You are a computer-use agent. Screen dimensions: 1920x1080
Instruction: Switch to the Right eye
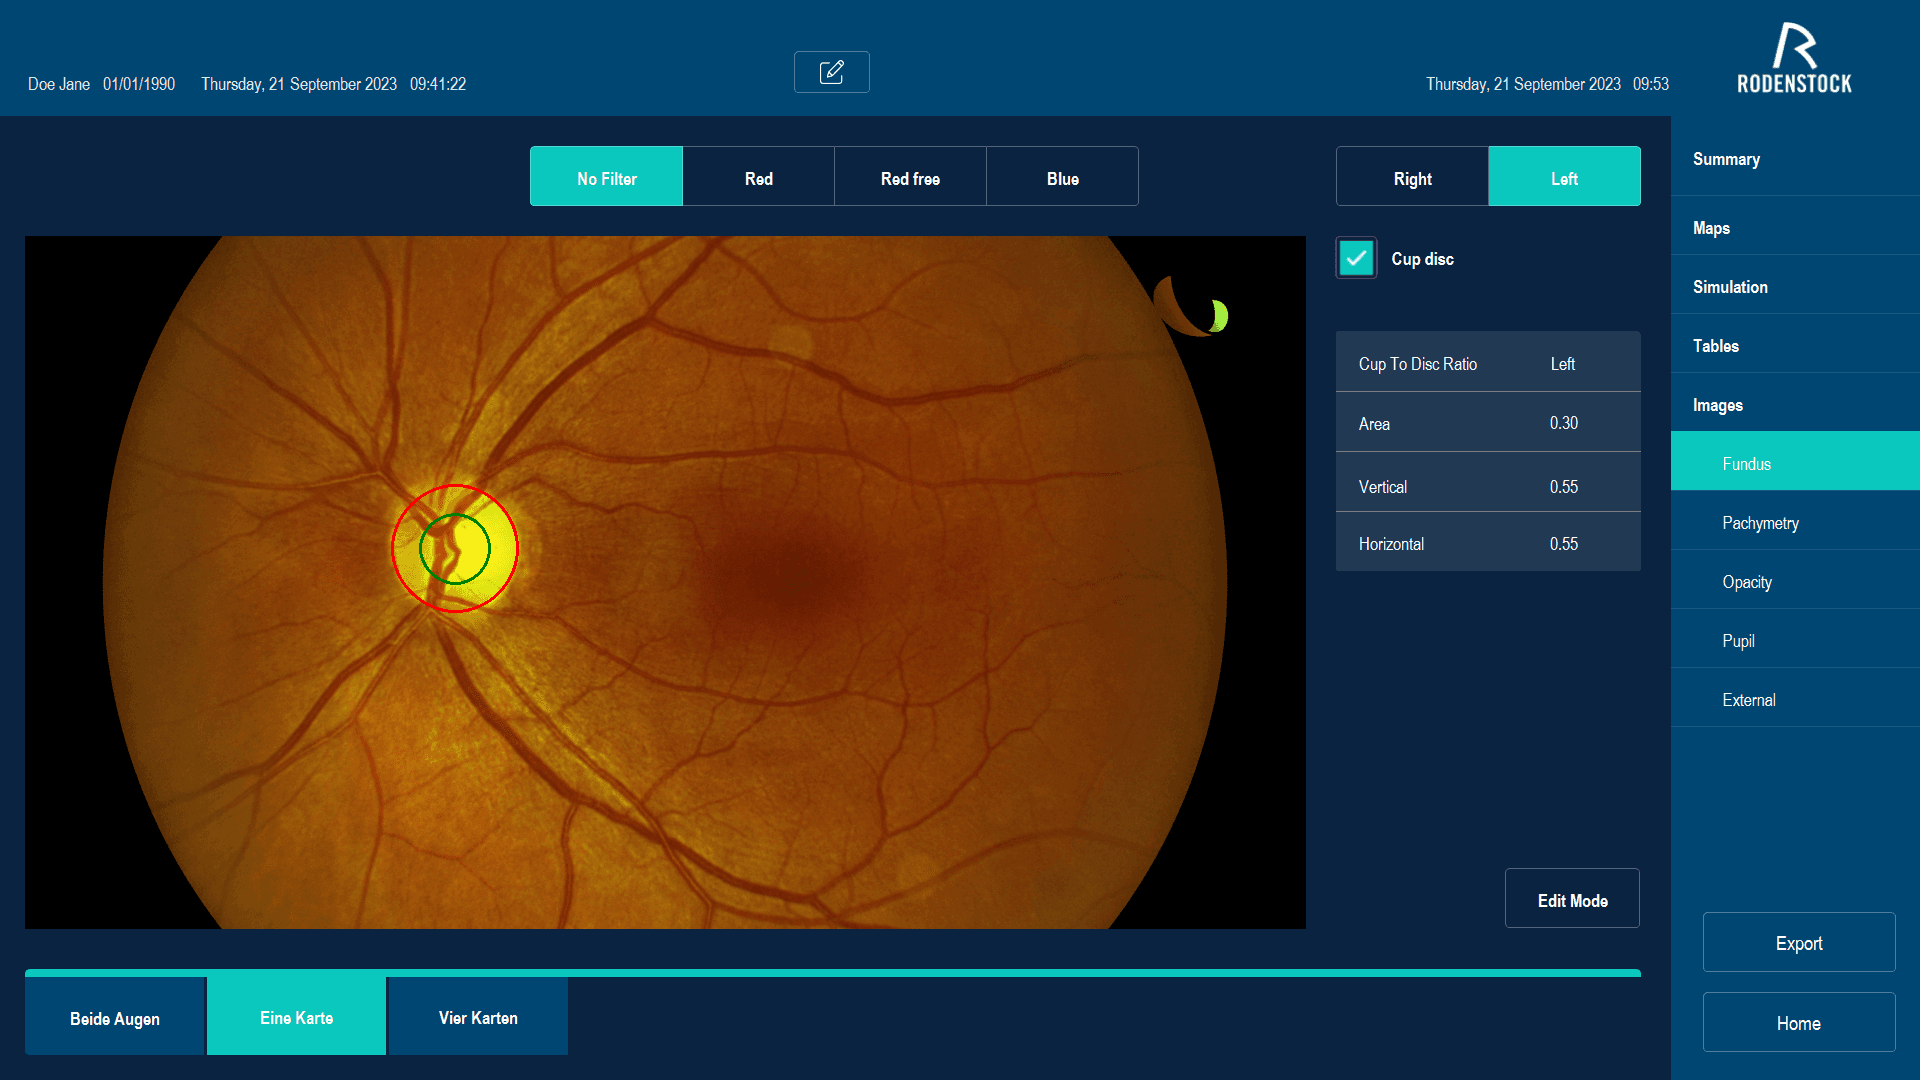tap(1412, 177)
